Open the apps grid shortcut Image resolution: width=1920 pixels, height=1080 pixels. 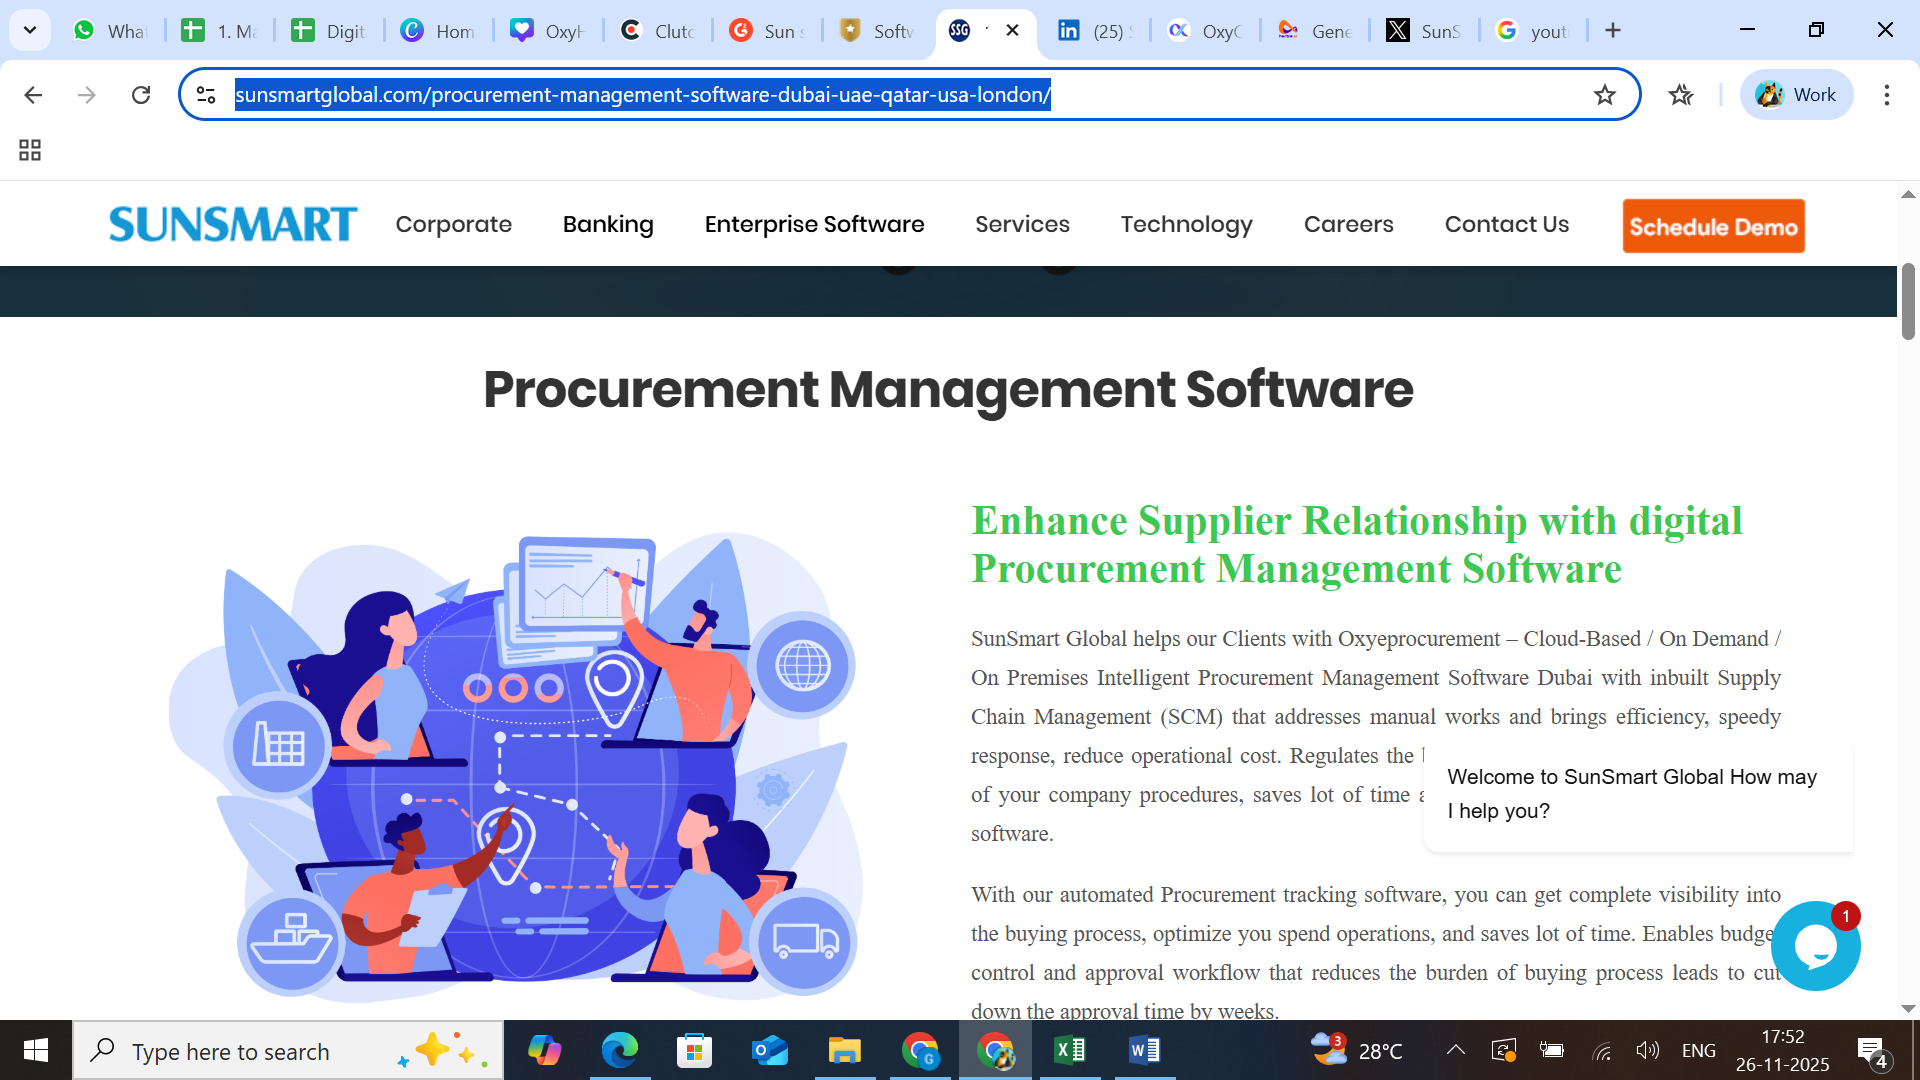(x=30, y=150)
